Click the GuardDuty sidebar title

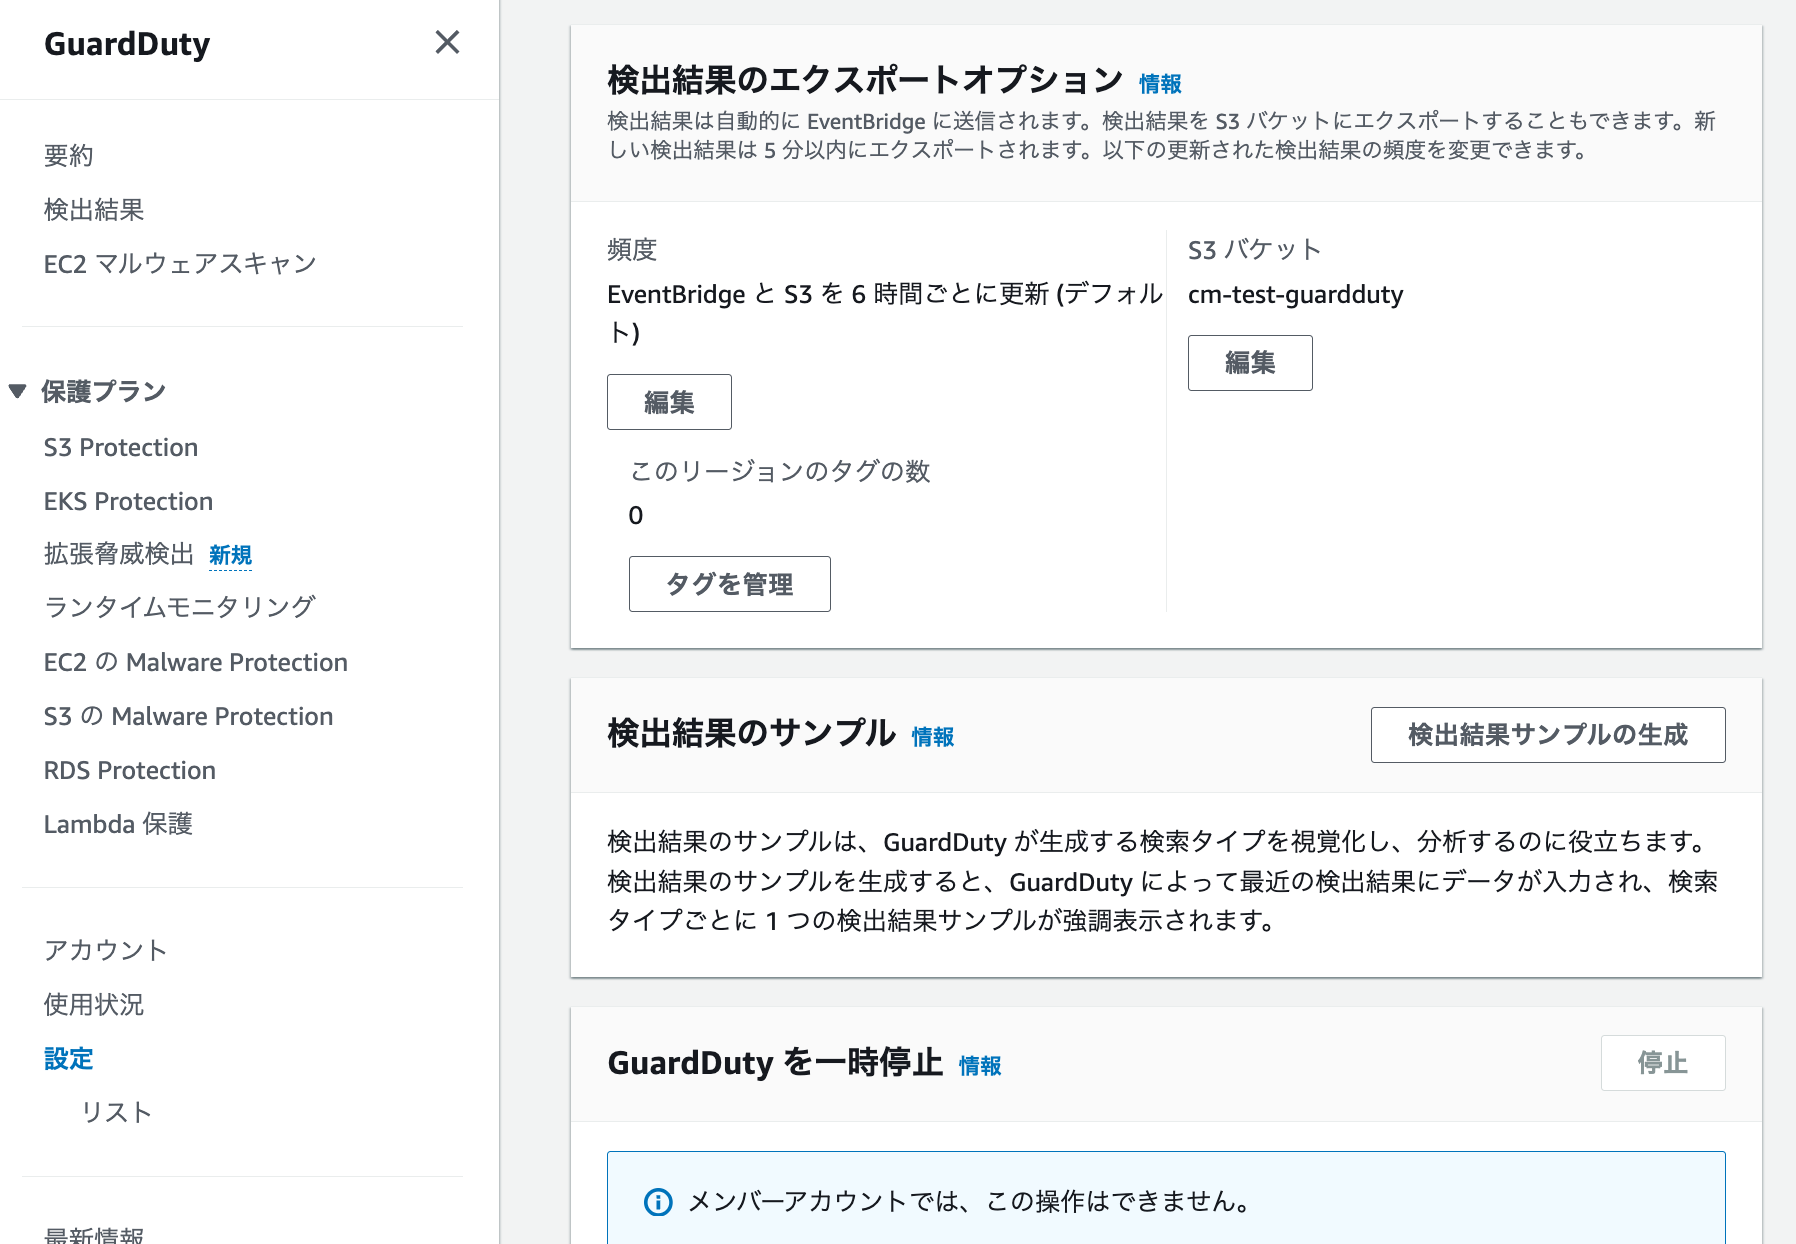(x=127, y=44)
